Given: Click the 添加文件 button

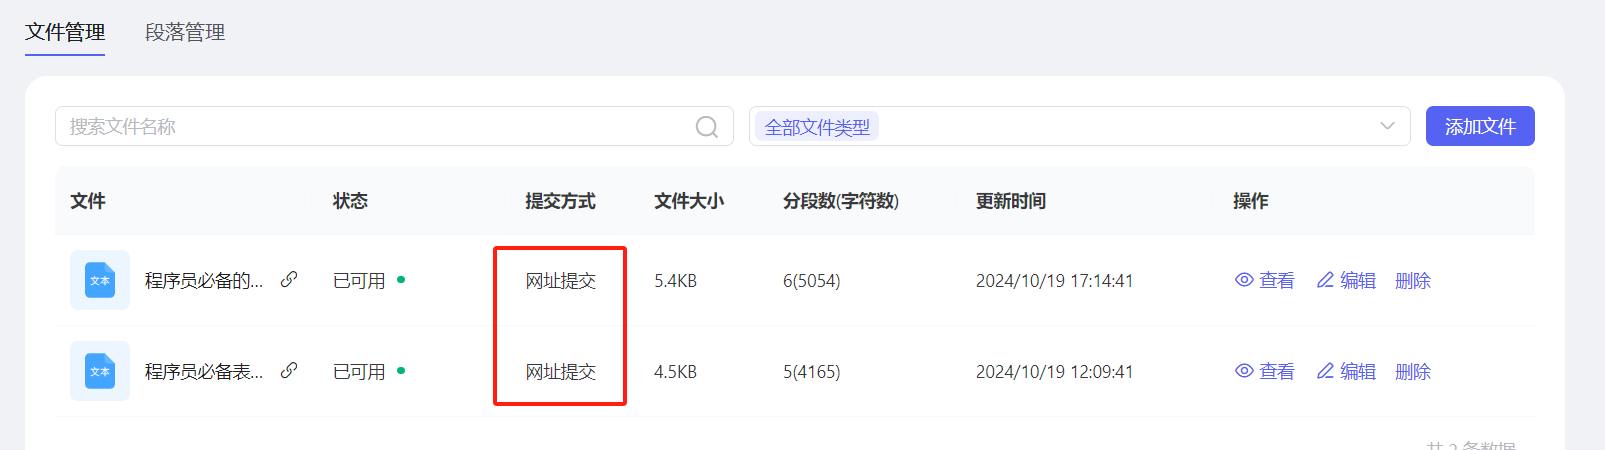Looking at the screenshot, I should coord(1480,126).
